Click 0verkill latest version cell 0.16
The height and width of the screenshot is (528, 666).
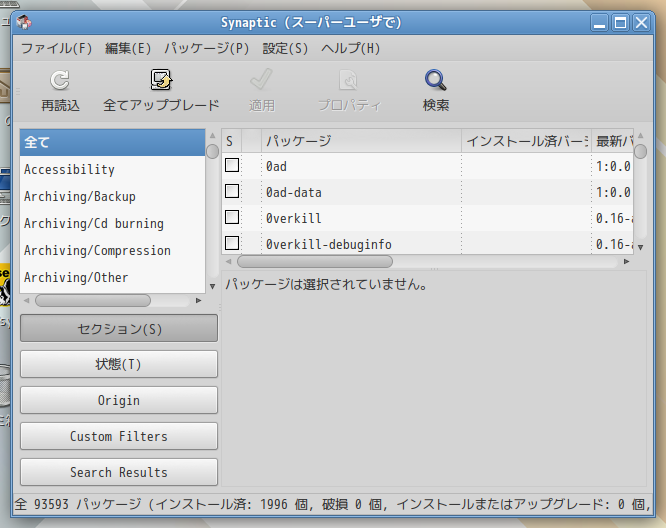[x=612, y=218]
